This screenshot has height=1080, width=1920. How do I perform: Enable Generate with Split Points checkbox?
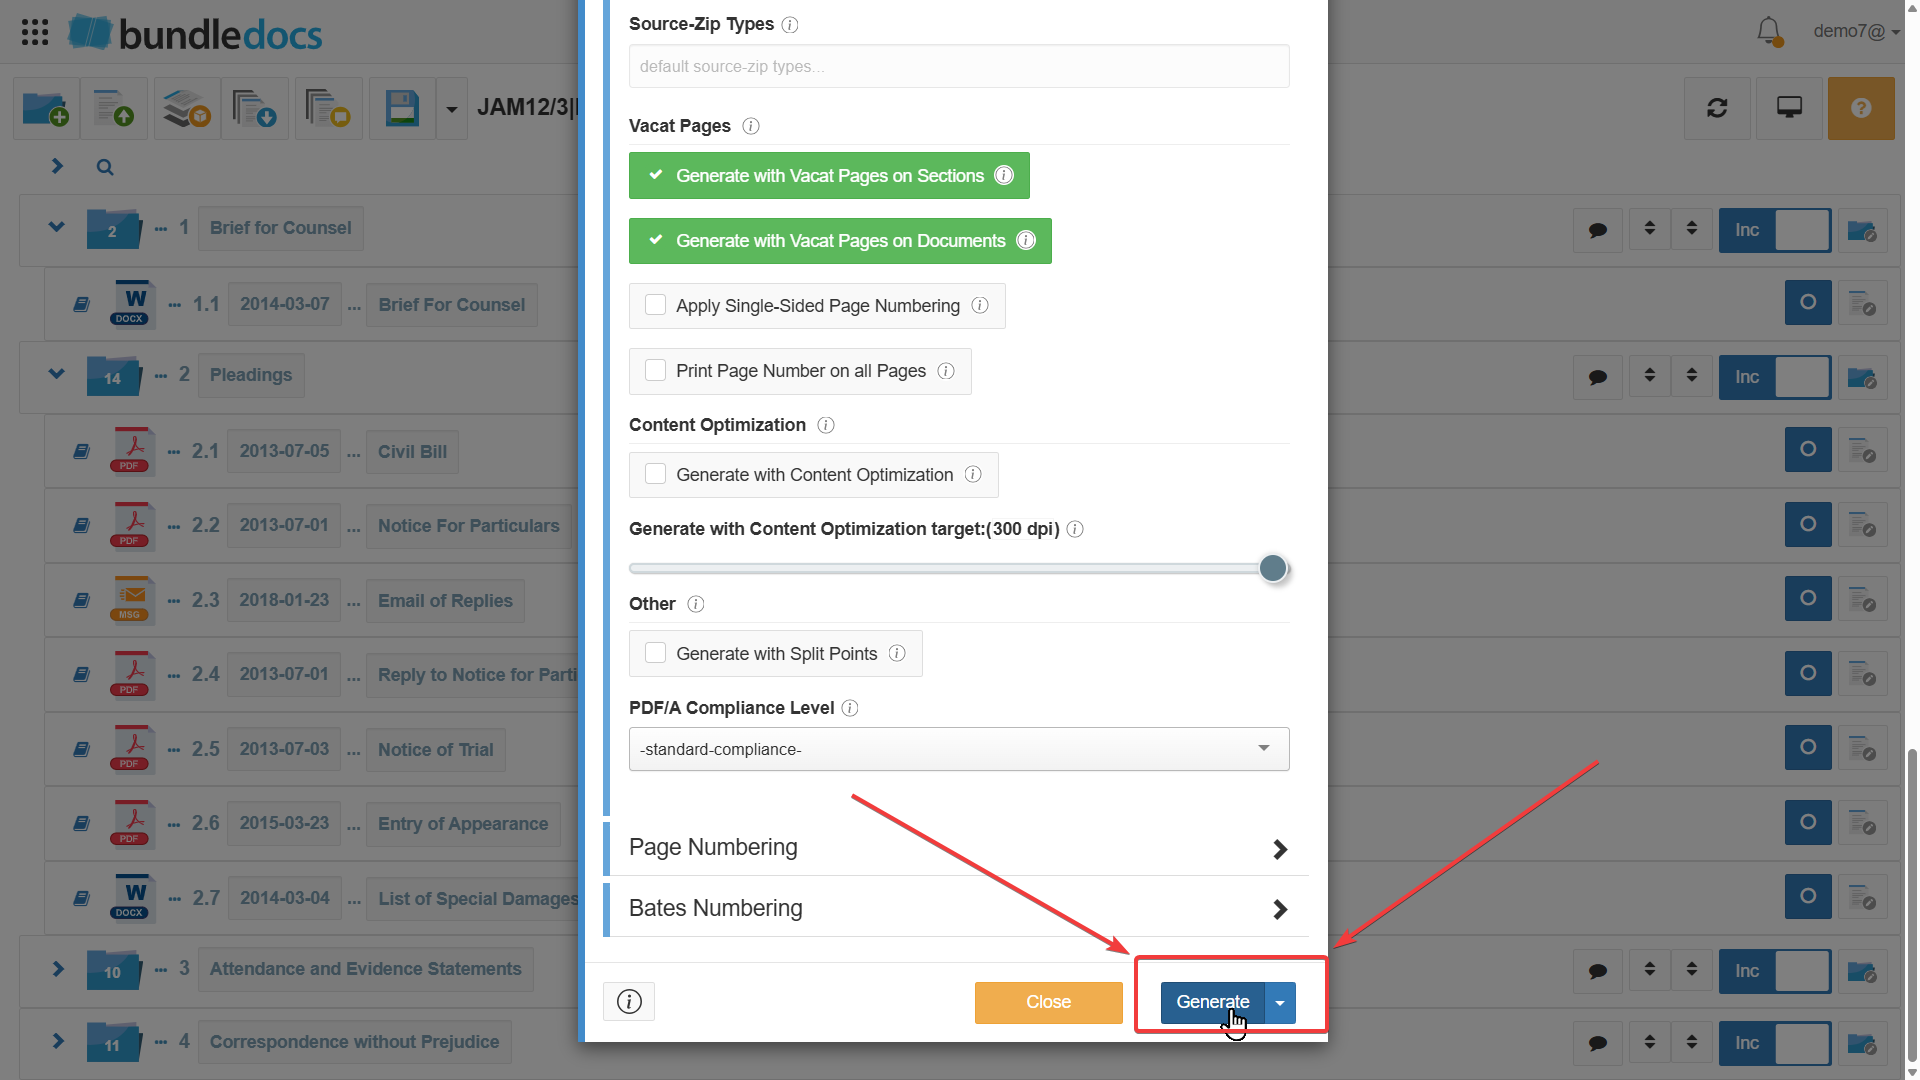point(656,653)
